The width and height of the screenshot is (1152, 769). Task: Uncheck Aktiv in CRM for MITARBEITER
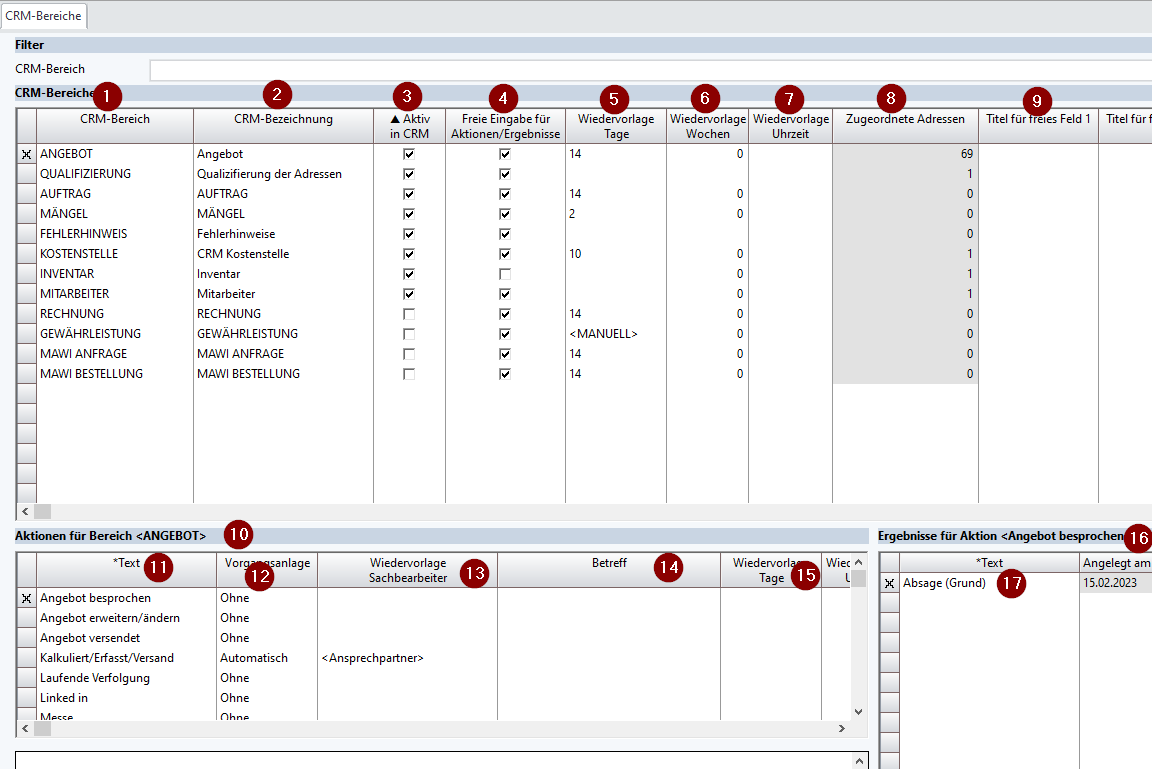[409, 294]
